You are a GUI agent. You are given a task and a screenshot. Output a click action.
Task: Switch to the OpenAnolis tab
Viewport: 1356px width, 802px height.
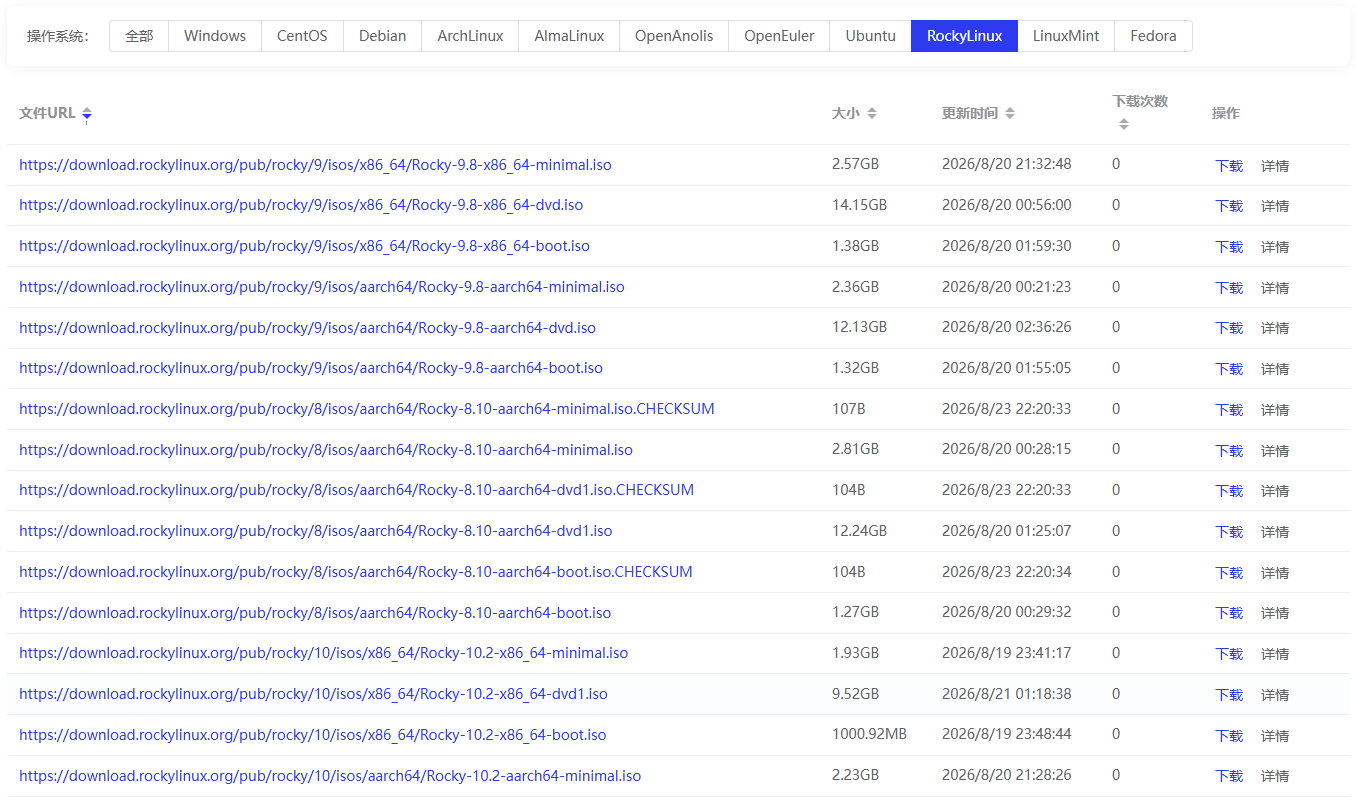pos(674,36)
